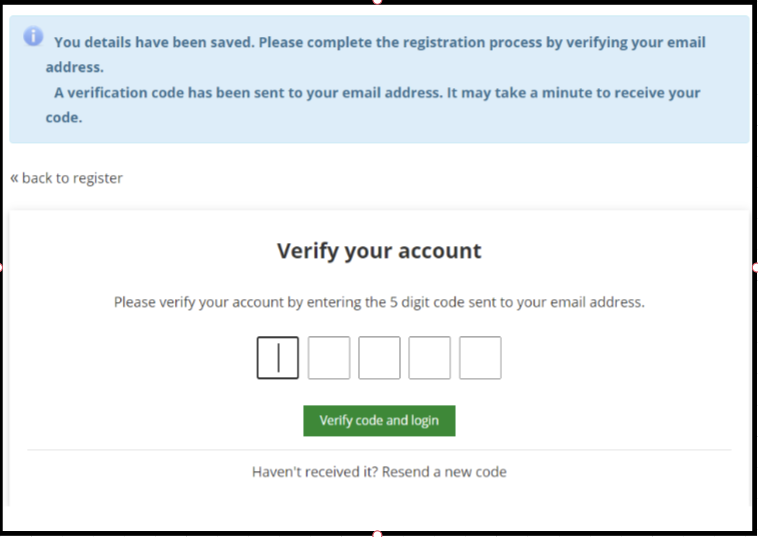Screen dimensions: 758x537
Task: Click the third digit code box
Action: click(x=379, y=358)
